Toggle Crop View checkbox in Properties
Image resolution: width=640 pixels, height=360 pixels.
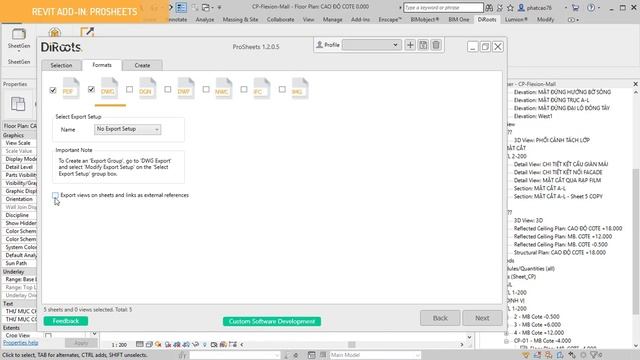[48, 336]
